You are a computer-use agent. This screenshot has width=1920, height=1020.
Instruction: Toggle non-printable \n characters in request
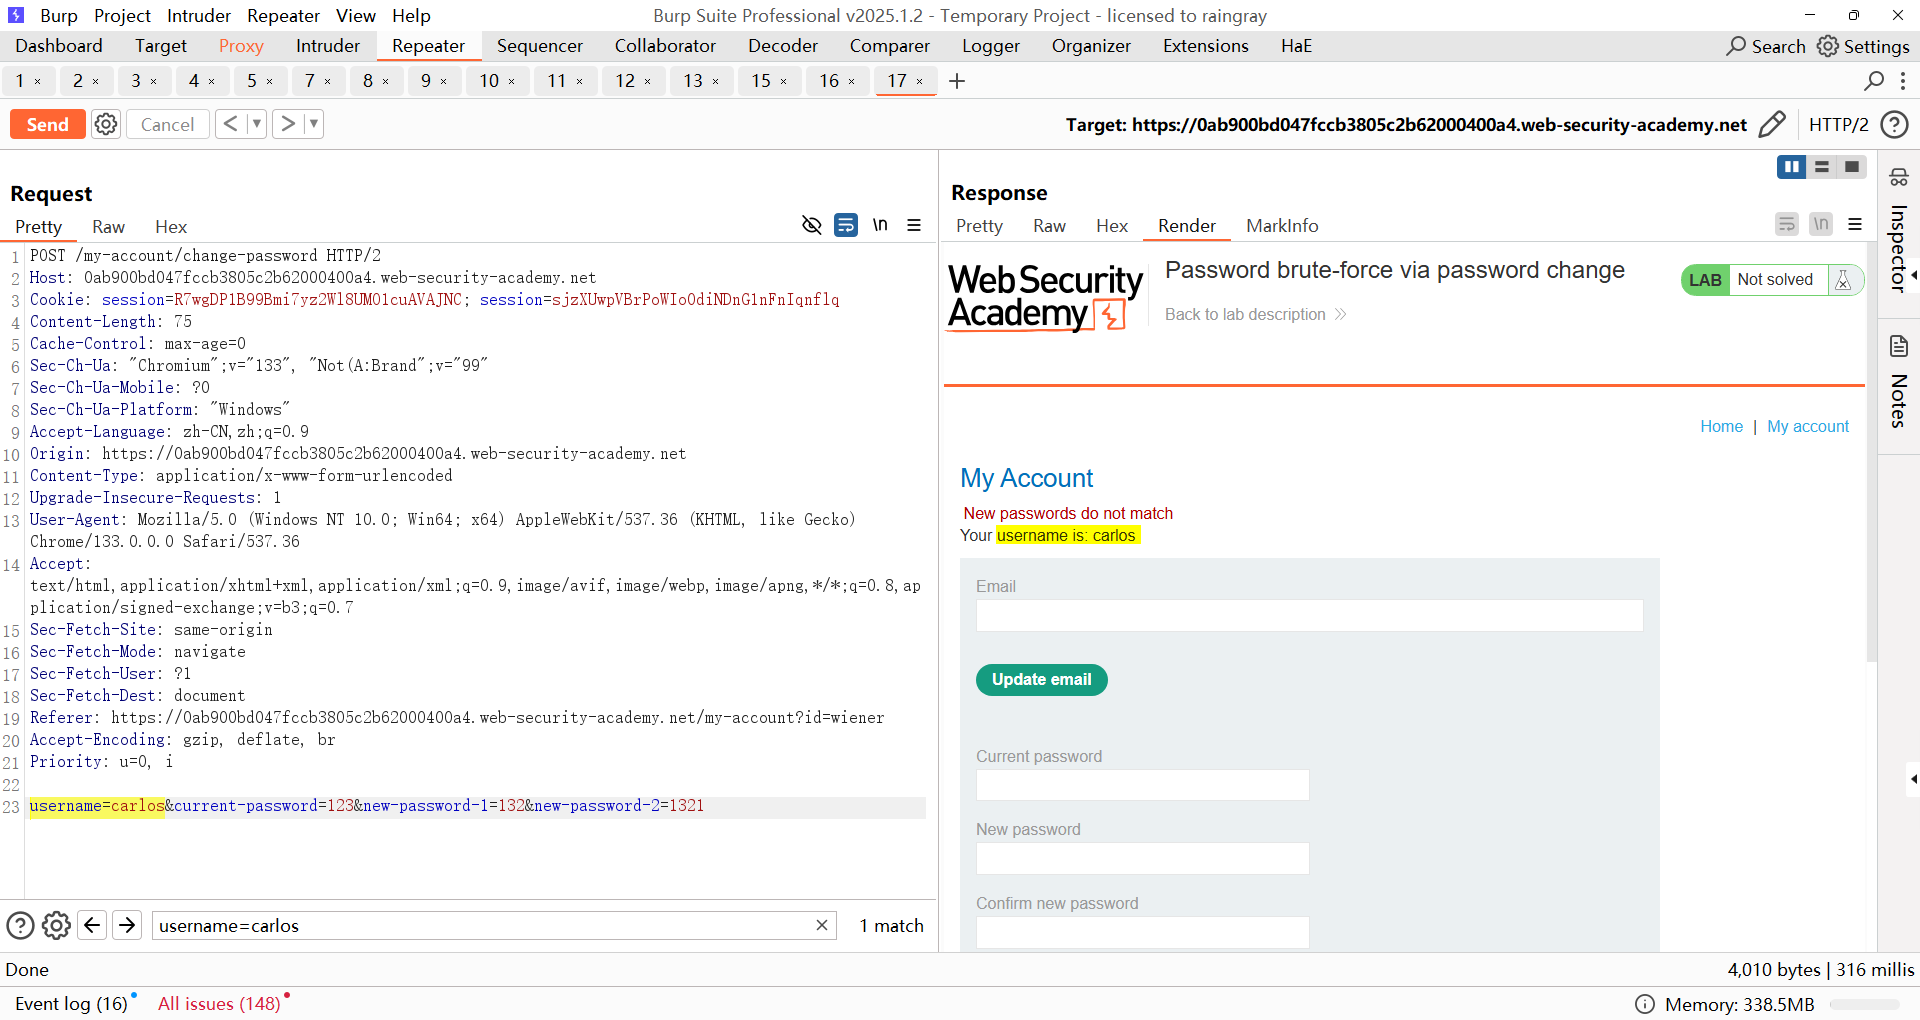pos(880,226)
